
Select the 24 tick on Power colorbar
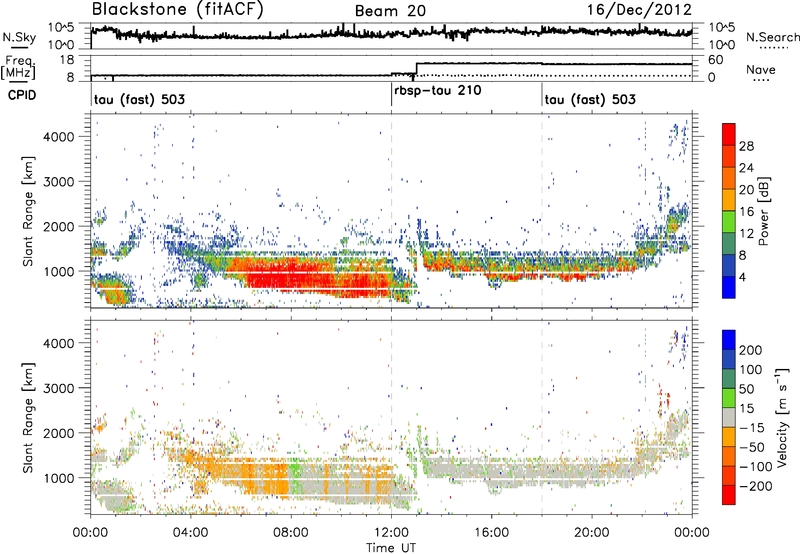pyautogui.click(x=746, y=168)
